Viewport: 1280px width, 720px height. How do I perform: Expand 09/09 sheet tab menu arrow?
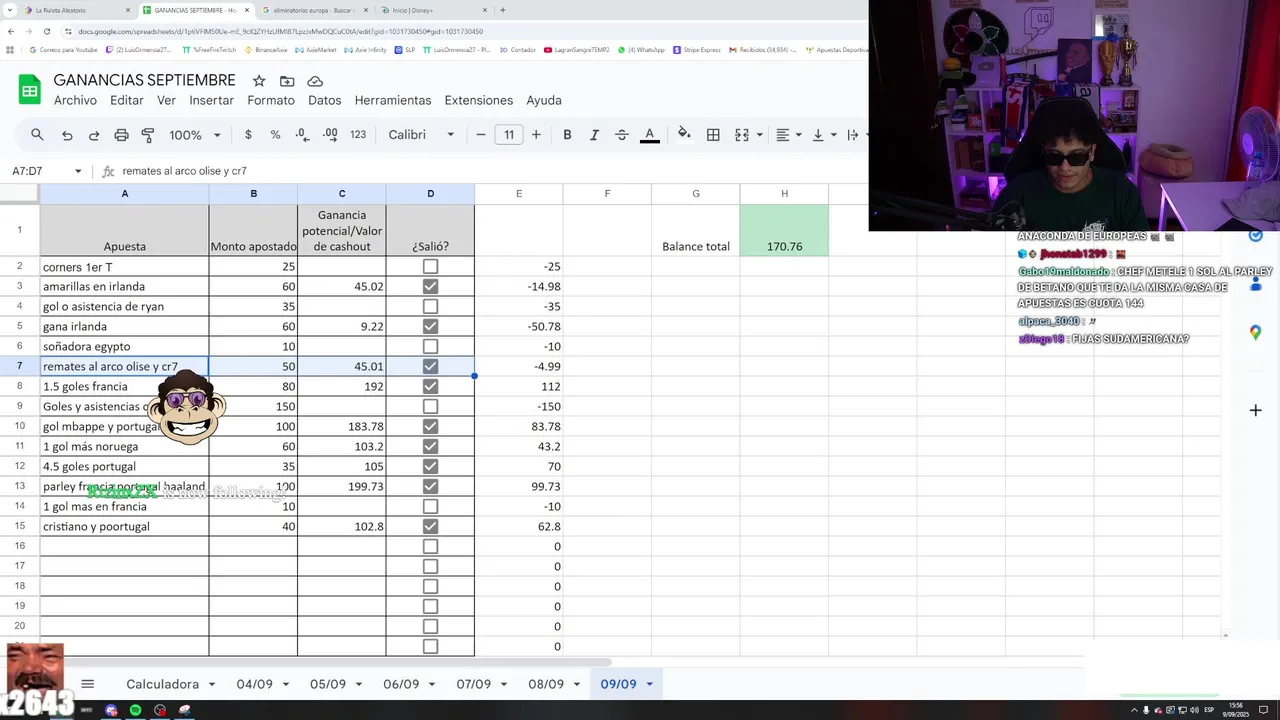tap(649, 684)
